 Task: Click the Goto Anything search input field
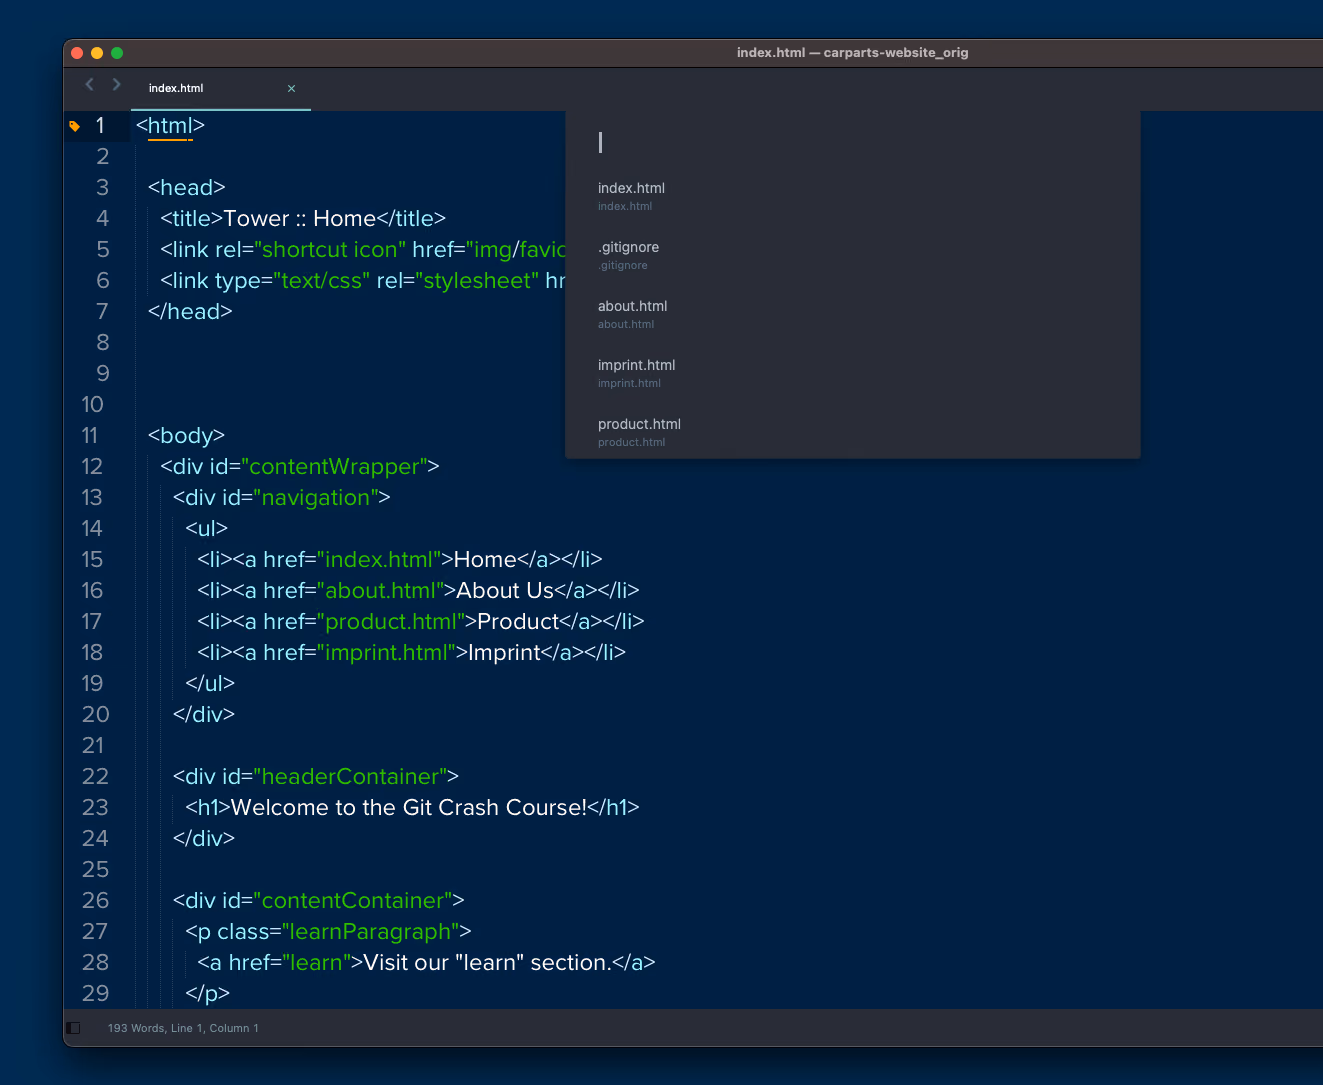[x=852, y=142]
